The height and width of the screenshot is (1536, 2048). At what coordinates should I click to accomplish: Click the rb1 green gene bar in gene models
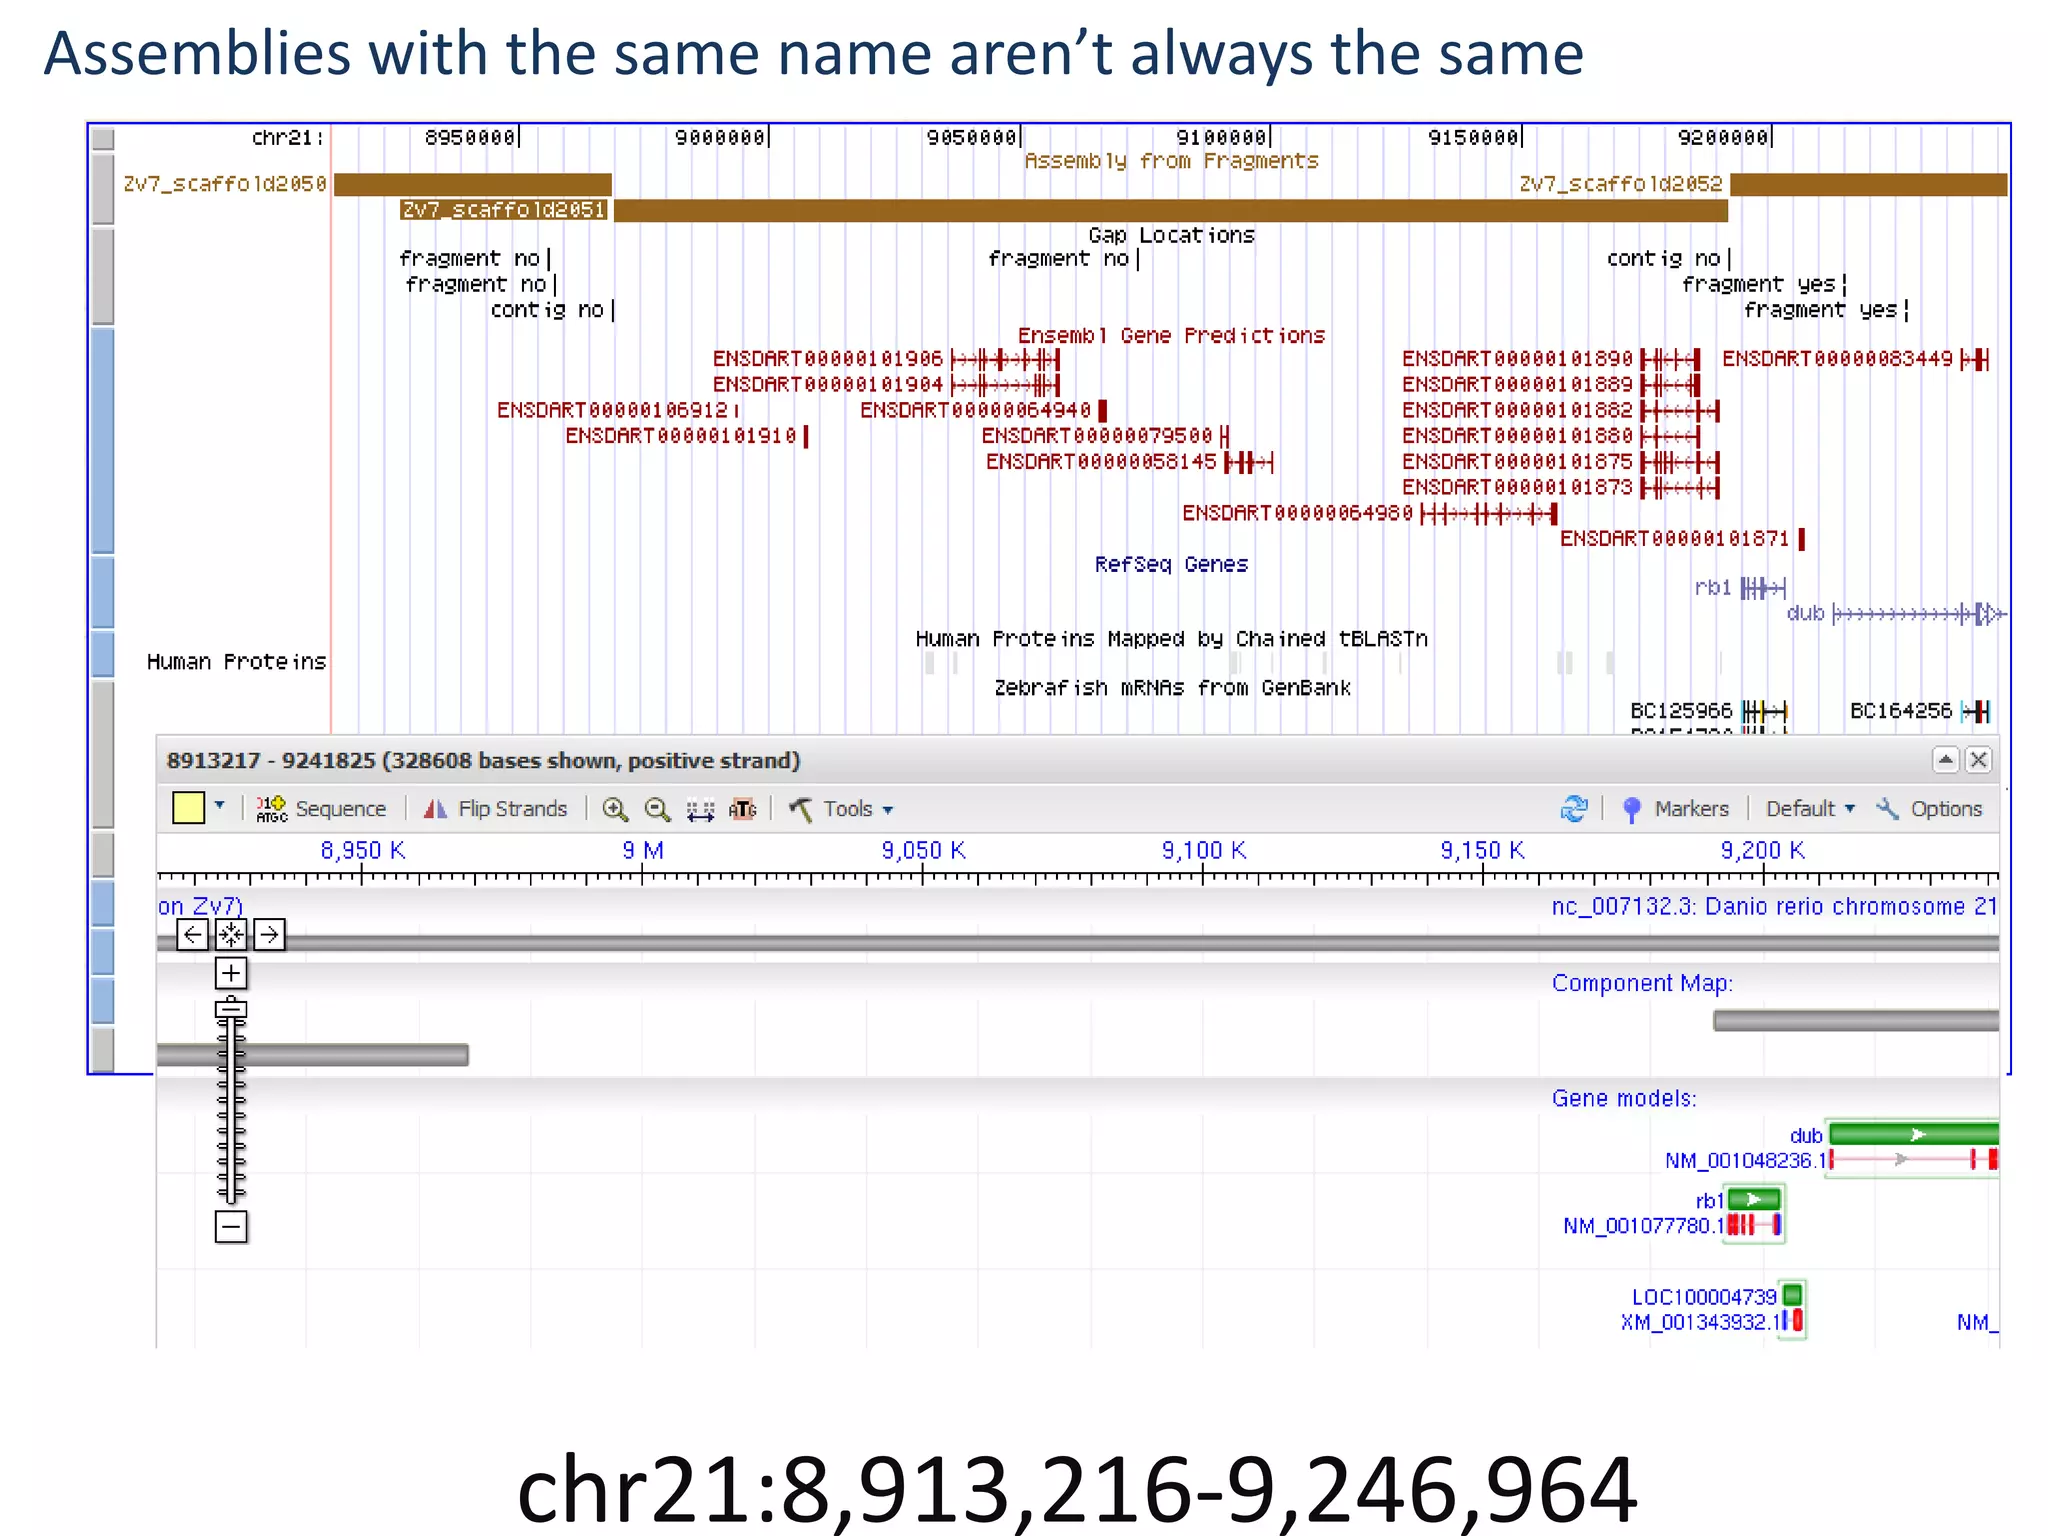1754,1199
